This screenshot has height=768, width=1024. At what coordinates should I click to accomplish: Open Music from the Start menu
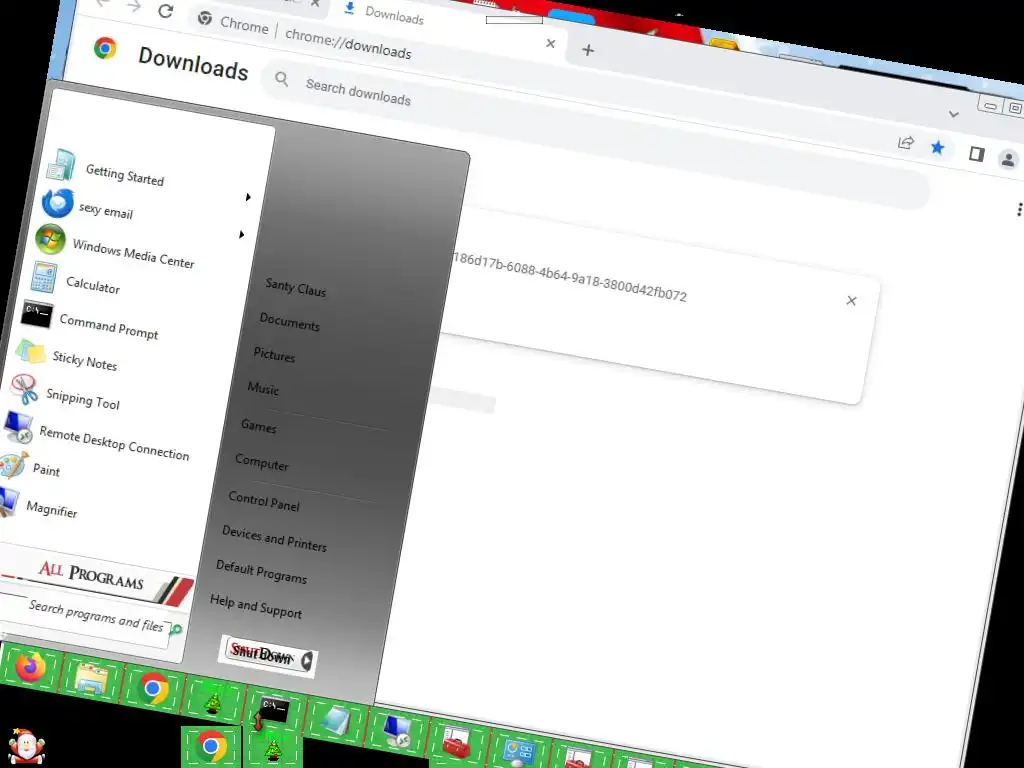(263, 388)
